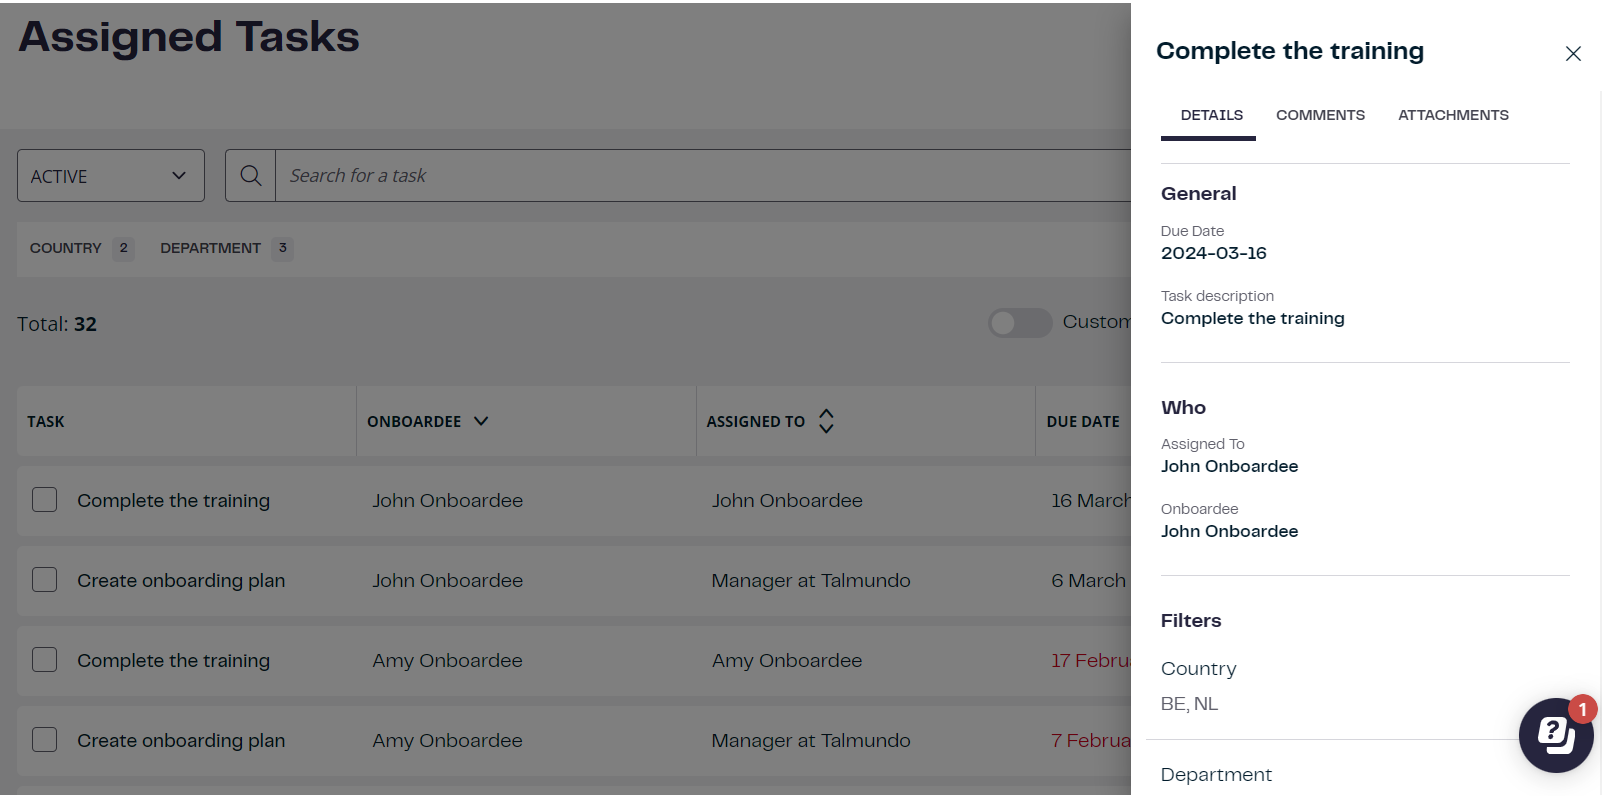
Task: Open the ACTIVE status dropdown
Action: [x=111, y=176]
